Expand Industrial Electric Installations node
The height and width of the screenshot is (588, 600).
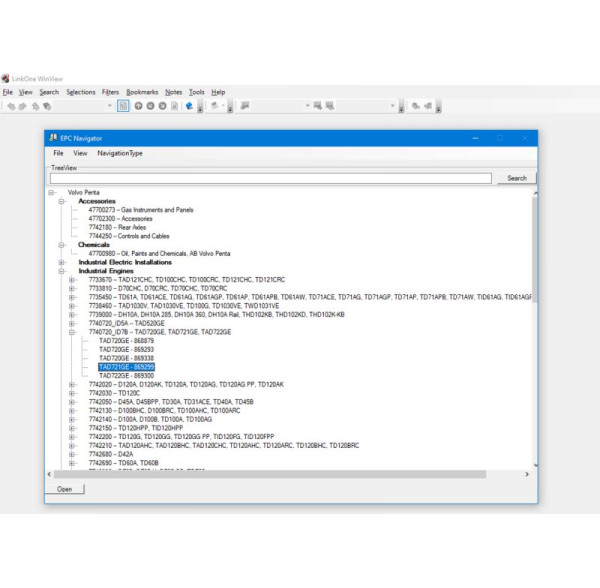click(x=61, y=262)
